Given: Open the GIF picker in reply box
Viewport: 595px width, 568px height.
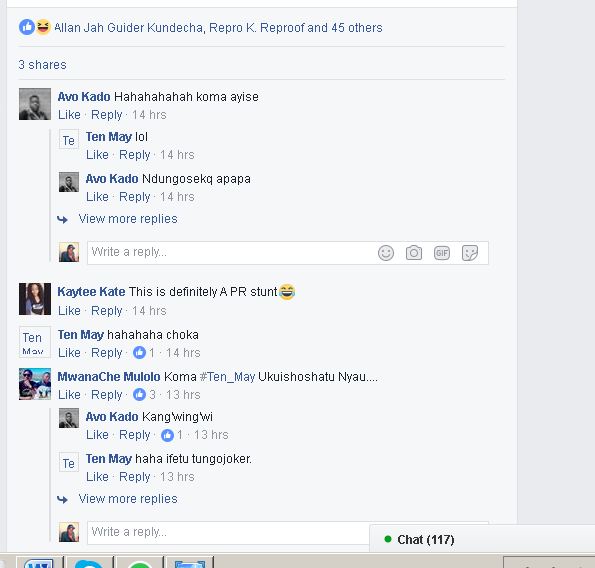Looking at the screenshot, I should coord(442,253).
